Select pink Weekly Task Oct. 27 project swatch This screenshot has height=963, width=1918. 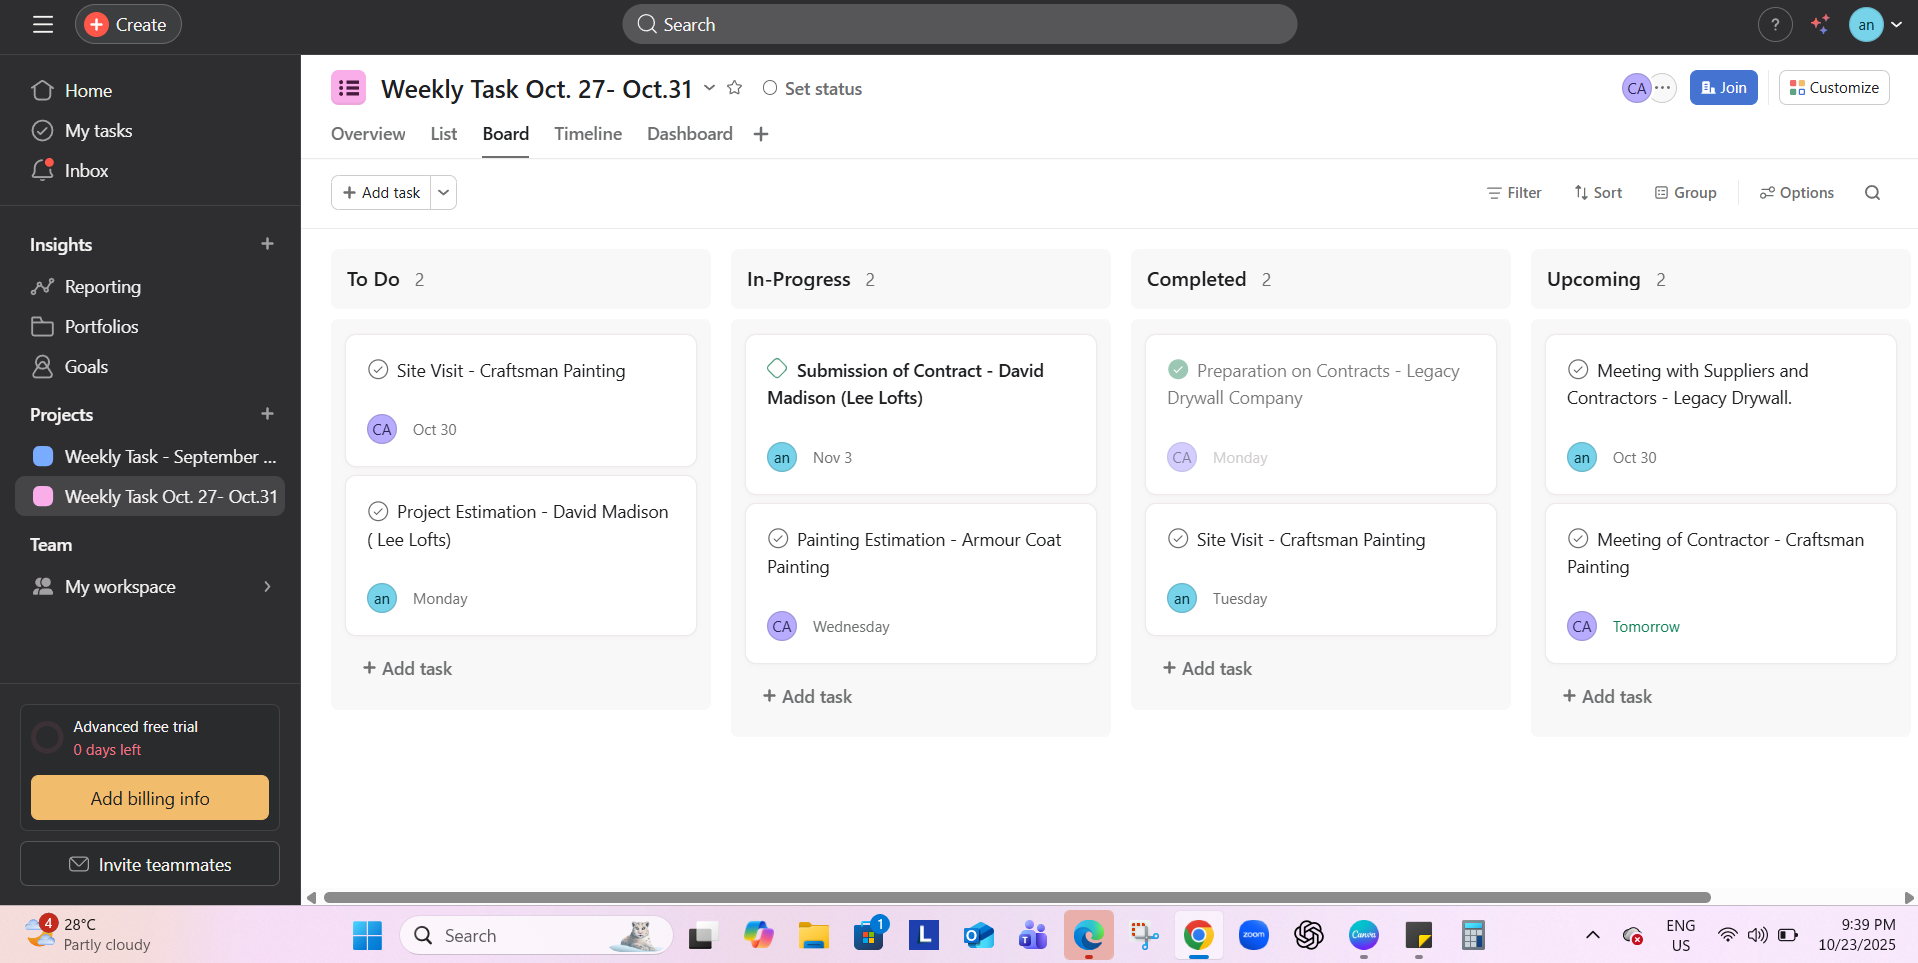(43, 496)
